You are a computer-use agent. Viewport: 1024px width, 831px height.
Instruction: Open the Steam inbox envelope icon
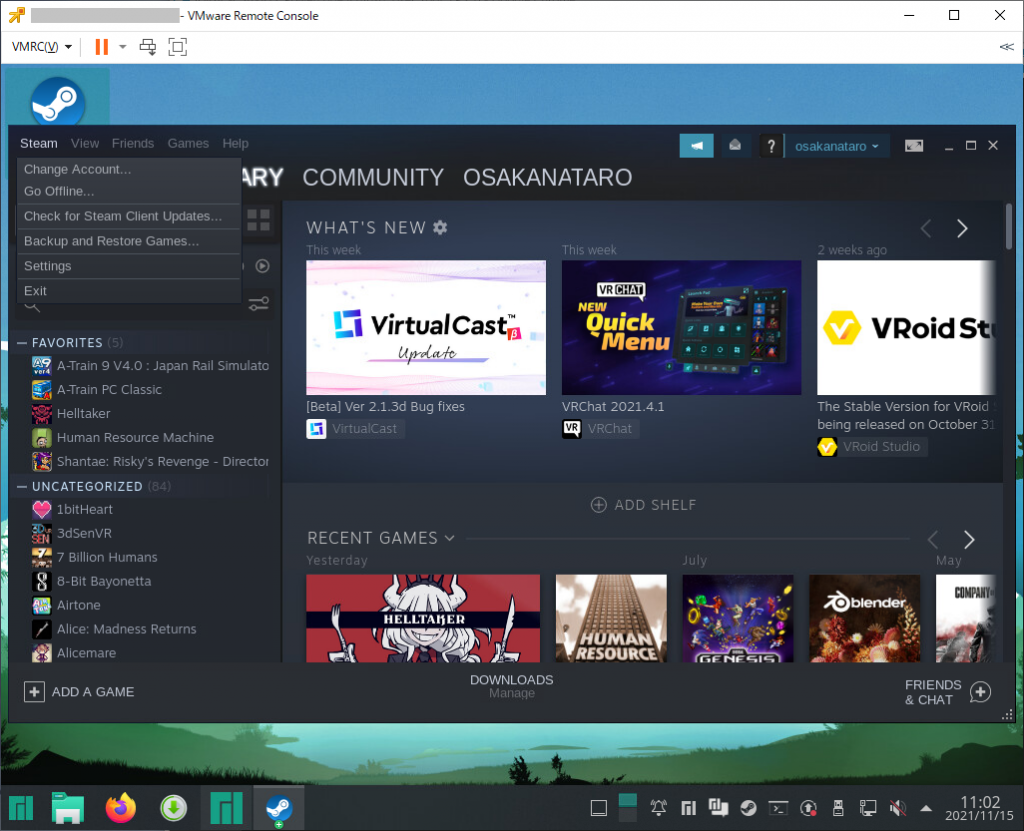pos(735,146)
